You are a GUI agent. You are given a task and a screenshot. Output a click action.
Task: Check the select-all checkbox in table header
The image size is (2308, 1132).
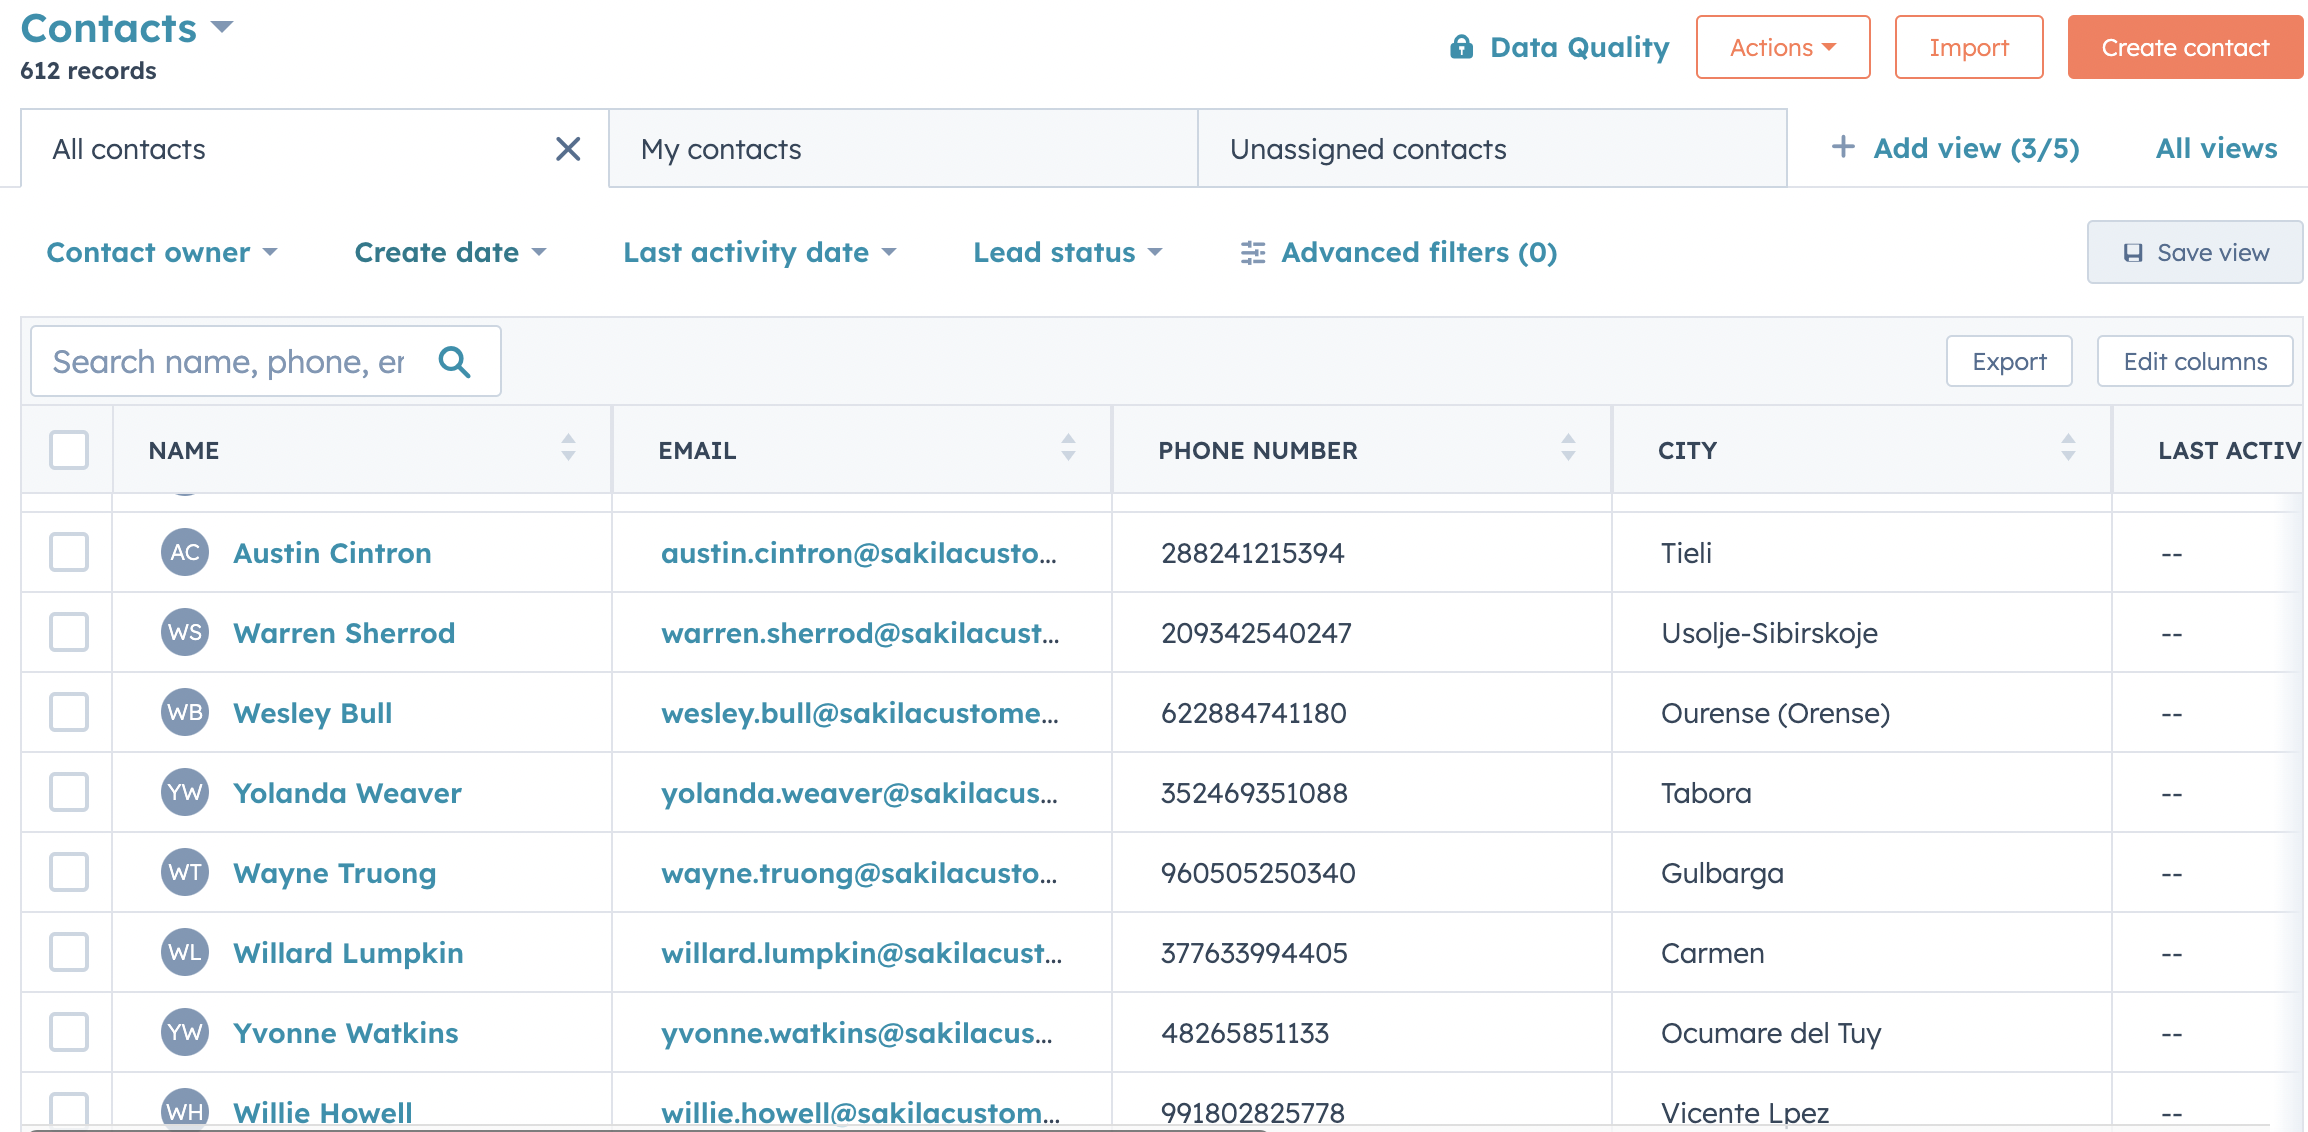coord(67,450)
